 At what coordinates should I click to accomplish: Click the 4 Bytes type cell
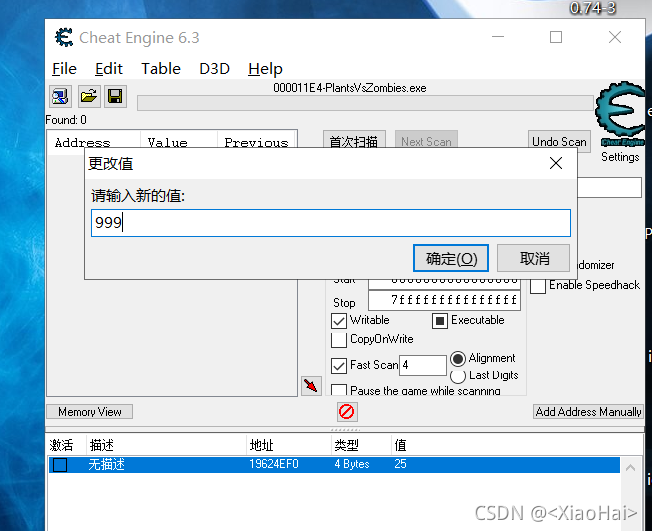pyautogui.click(x=352, y=464)
